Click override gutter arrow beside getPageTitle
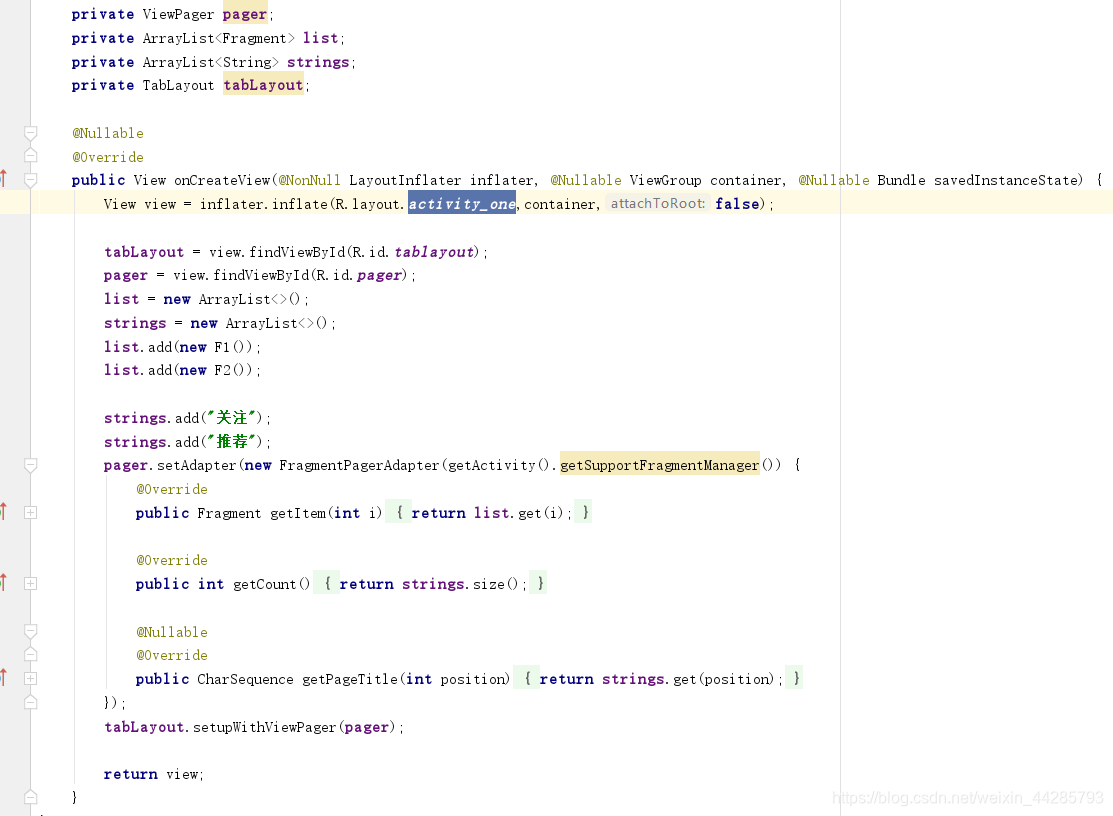This screenshot has width=1113, height=816. [4, 677]
